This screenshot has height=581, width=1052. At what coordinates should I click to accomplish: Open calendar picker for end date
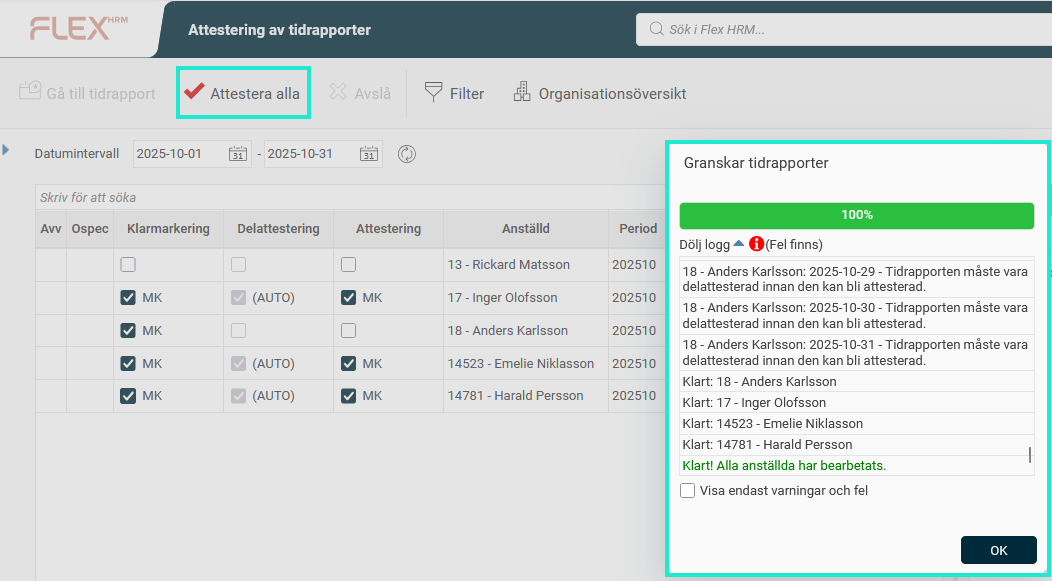(x=369, y=154)
